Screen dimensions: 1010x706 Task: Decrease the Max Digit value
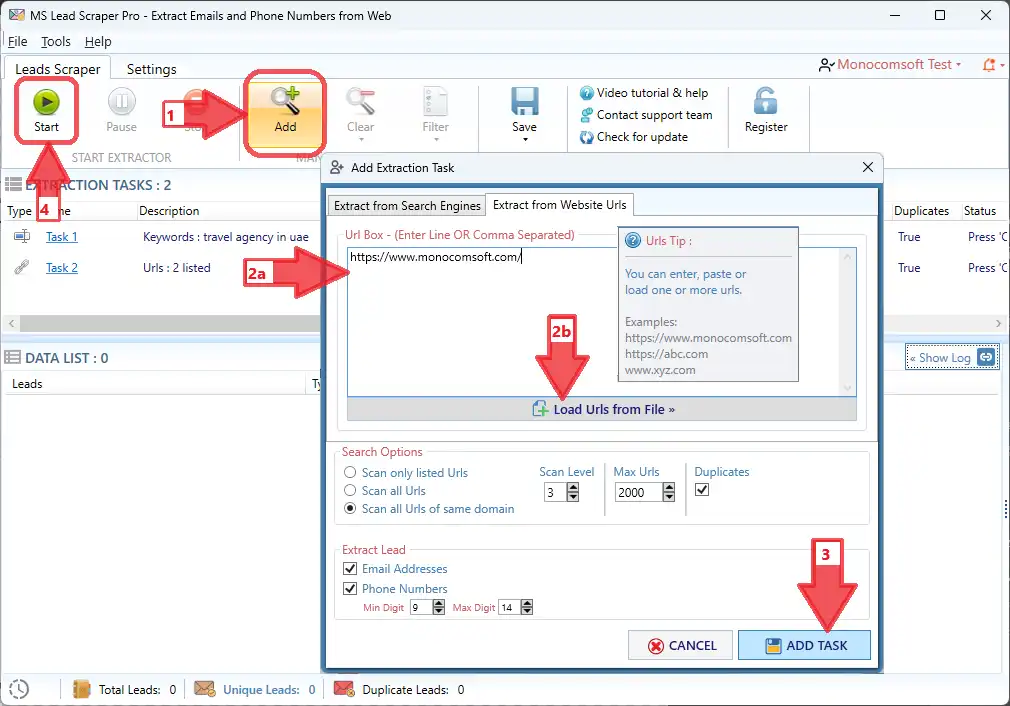pyautogui.click(x=527, y=611)
